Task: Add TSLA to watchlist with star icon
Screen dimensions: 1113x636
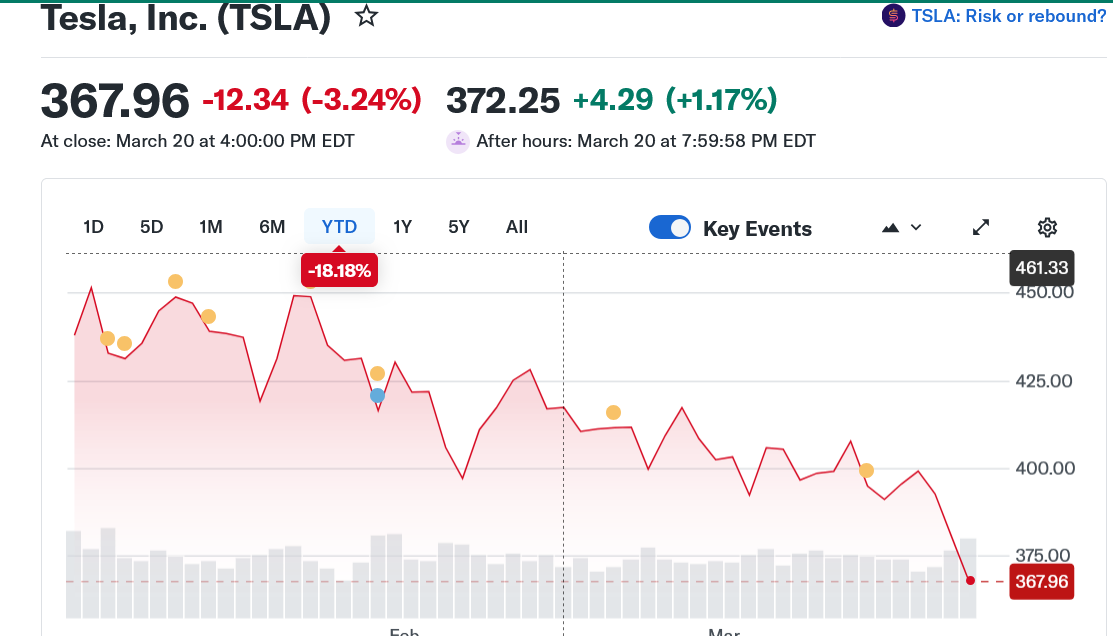Action: 367,16
